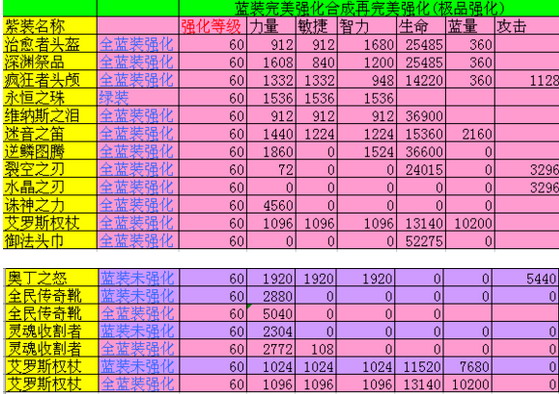Click the green merged title cell 蓝装完美强化合成
The height and width of the screenshot is (394, 559).
tap(369, 8)
